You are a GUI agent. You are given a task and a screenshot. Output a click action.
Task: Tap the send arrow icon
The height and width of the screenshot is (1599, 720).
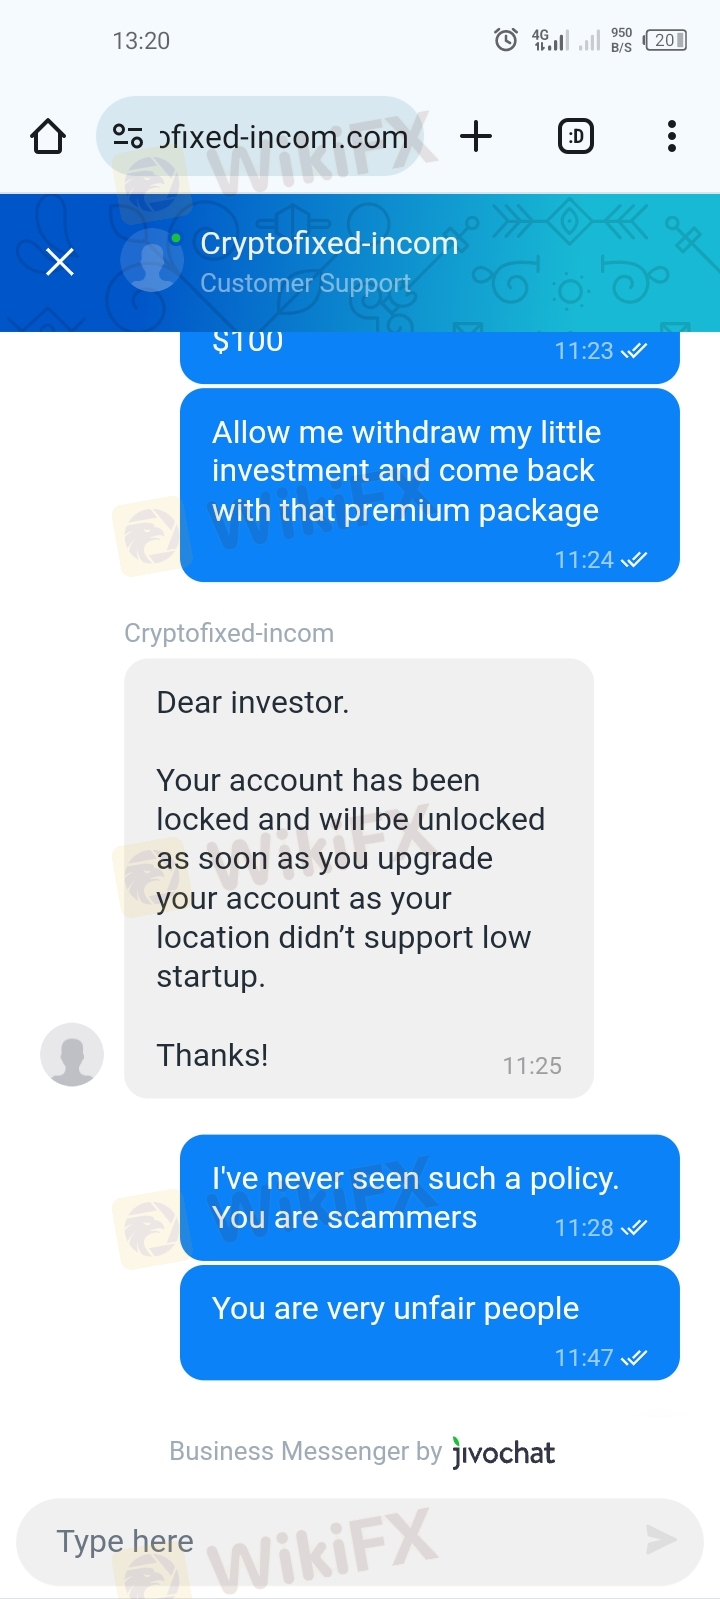point(660,1540)
